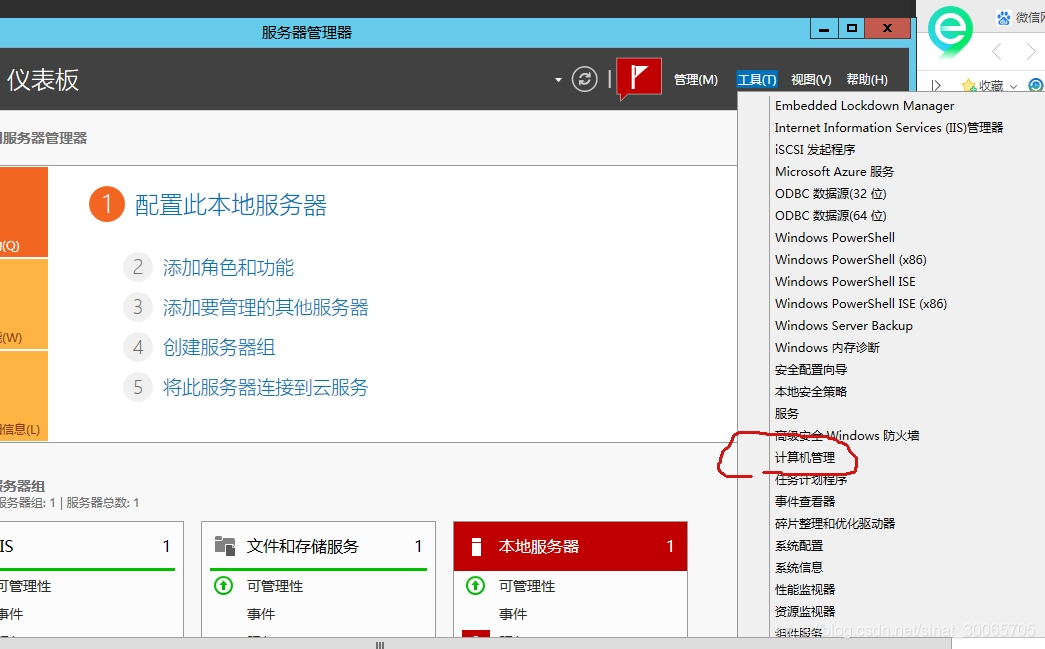Click 可管理性 under 文件和存储服务
This screenshot has width=1045, height=649.
pyautogui.click(x=275, y=586)
